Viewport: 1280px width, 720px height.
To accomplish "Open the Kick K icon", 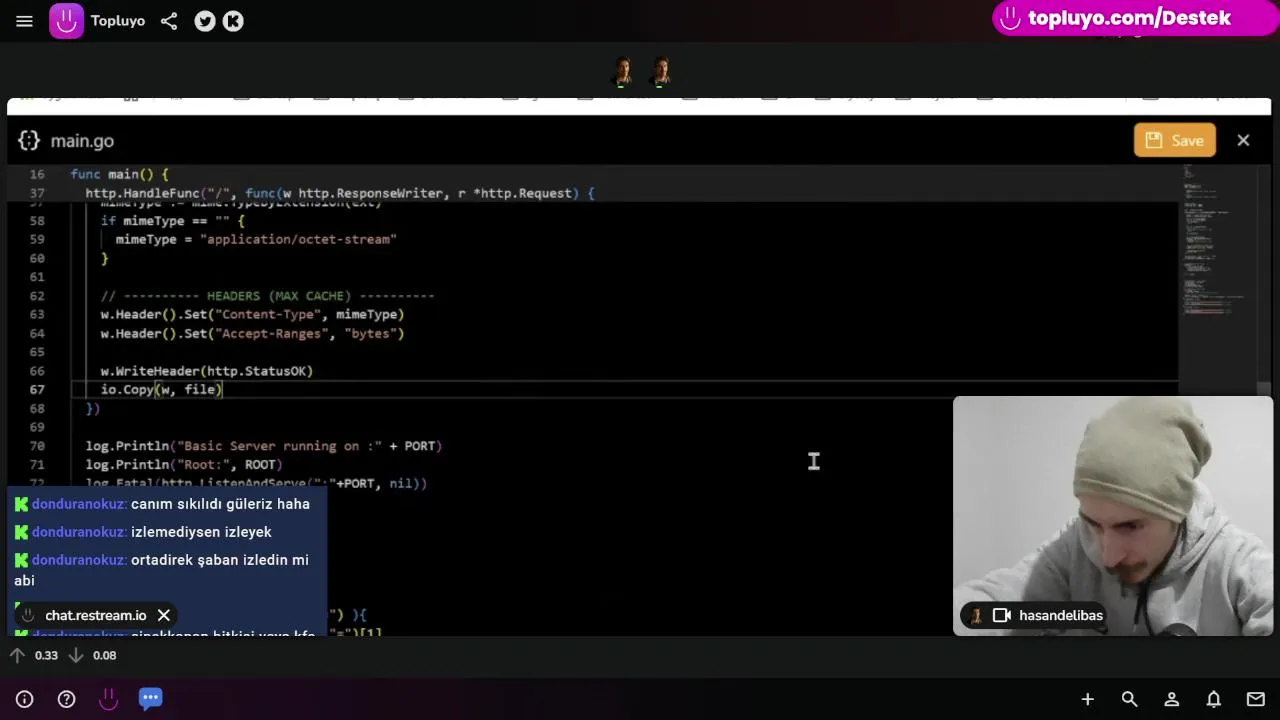I will point(233,21).
